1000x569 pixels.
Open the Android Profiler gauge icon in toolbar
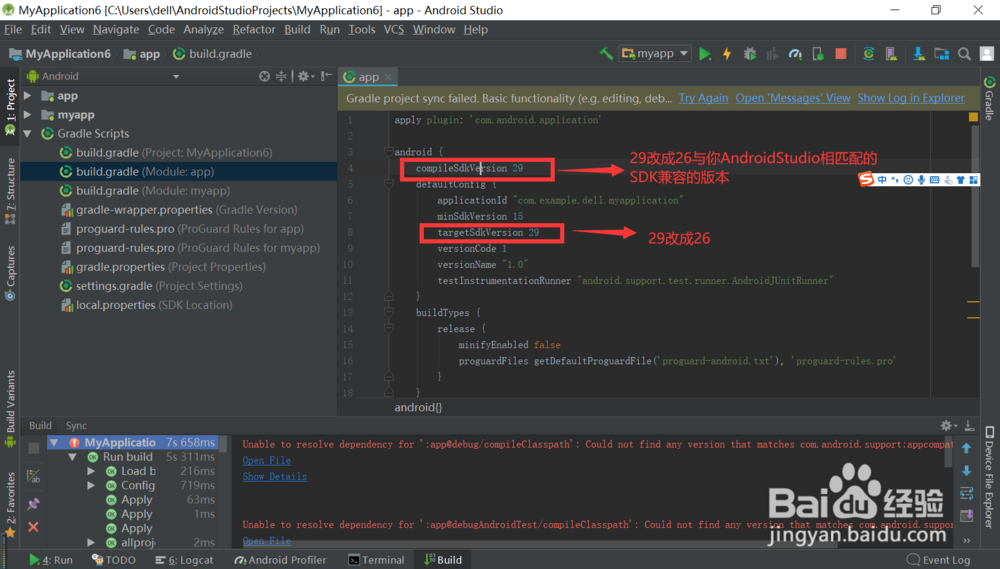click(795, 54)
